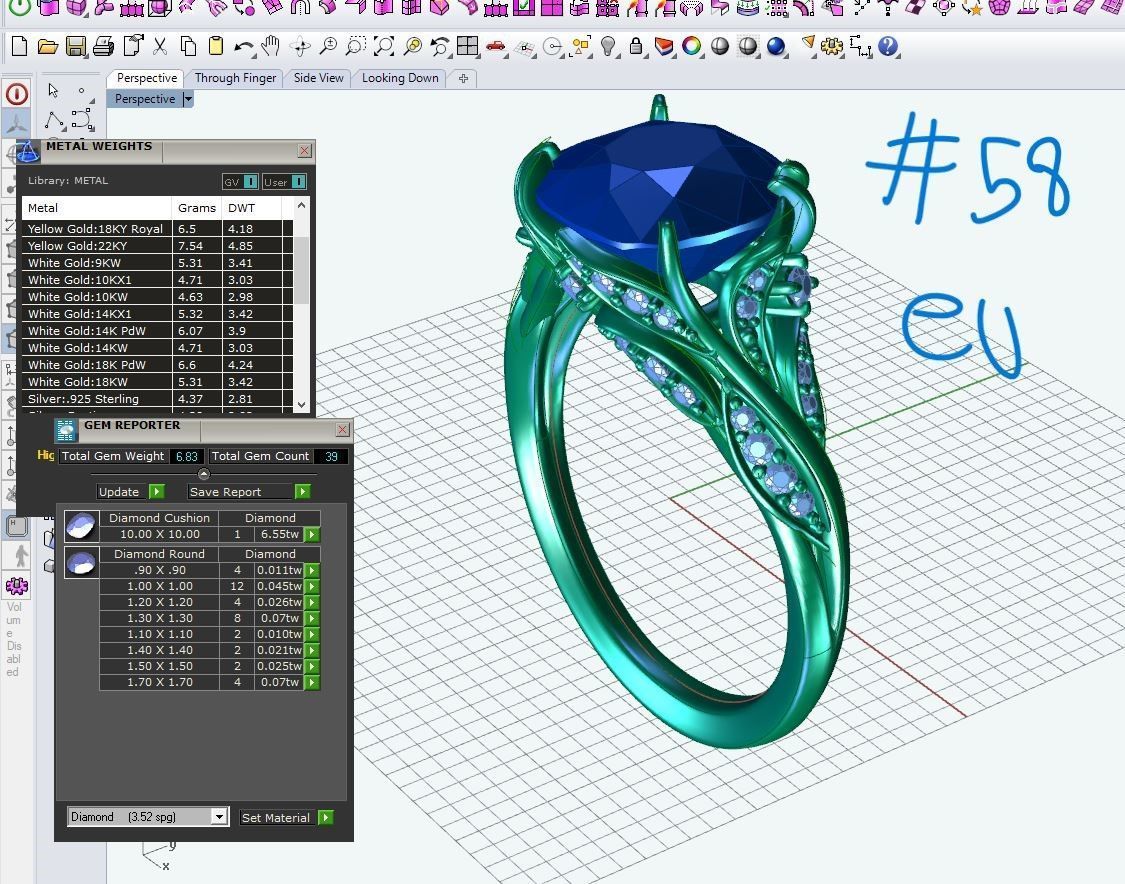Open Options gear icon
The image size is (1125, 884).
pyautogui.click(x=832, y=47)
